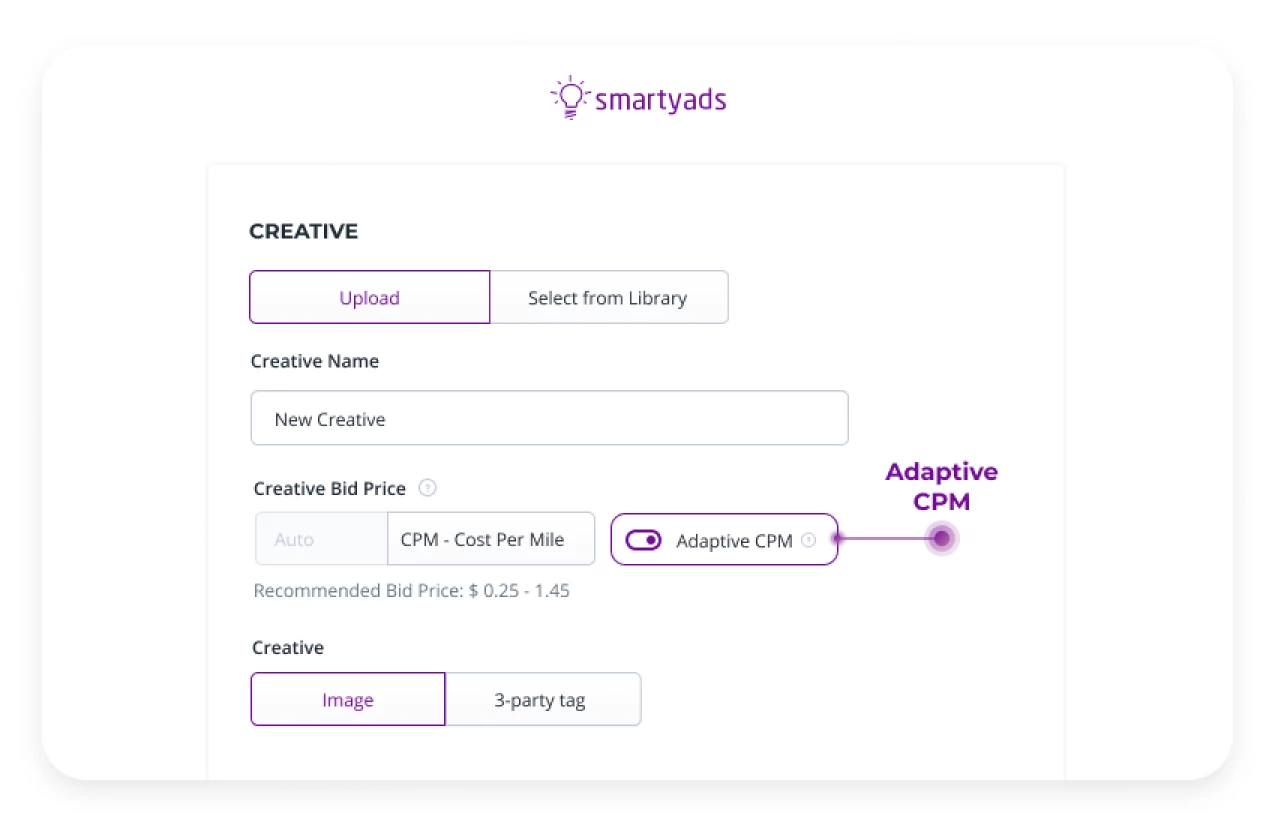Click the New Creative name field
The image size is (1275, 825).
(549, 419)
